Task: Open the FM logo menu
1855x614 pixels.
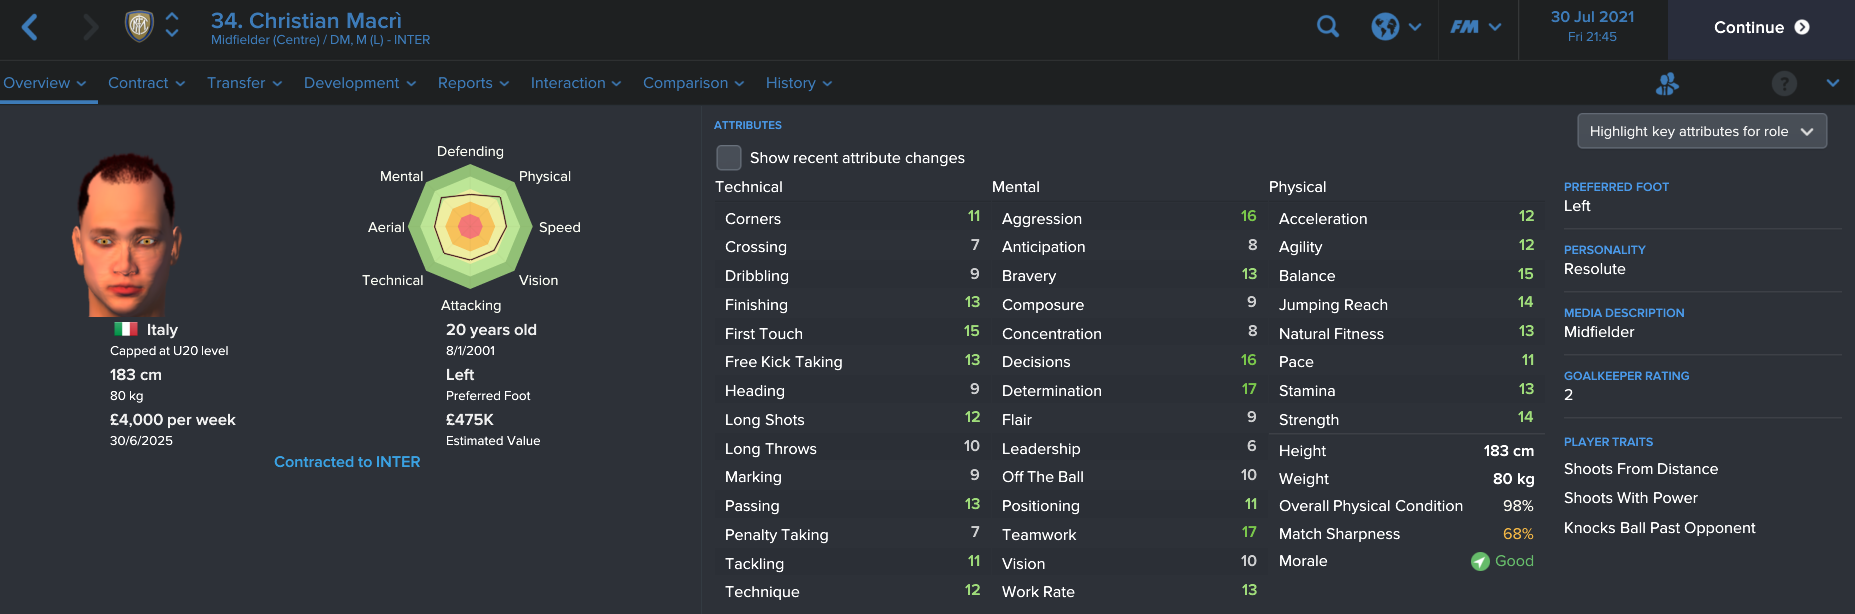Action: [1476, 27]
